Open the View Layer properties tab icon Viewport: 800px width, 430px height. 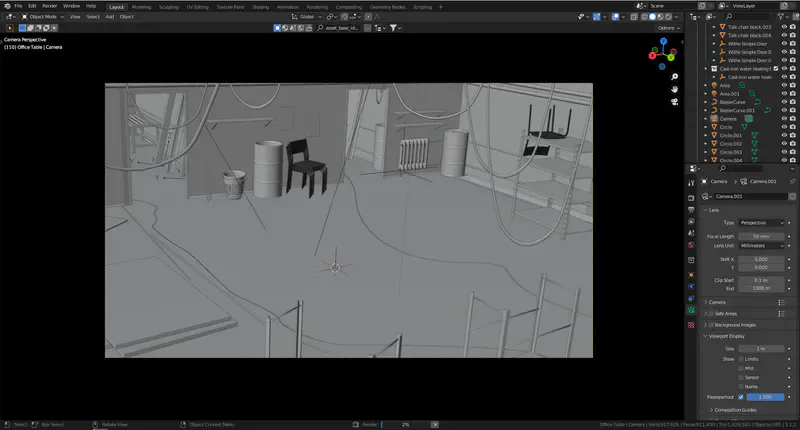click(691, 221)
